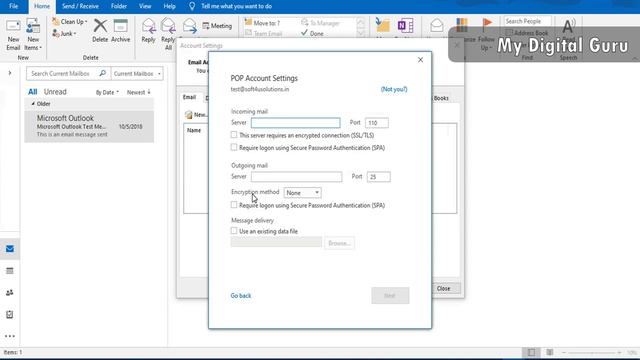Expand the folder pane chevron
The height and width of the screenshot is (360, 640).
click(x=10, y=73)
